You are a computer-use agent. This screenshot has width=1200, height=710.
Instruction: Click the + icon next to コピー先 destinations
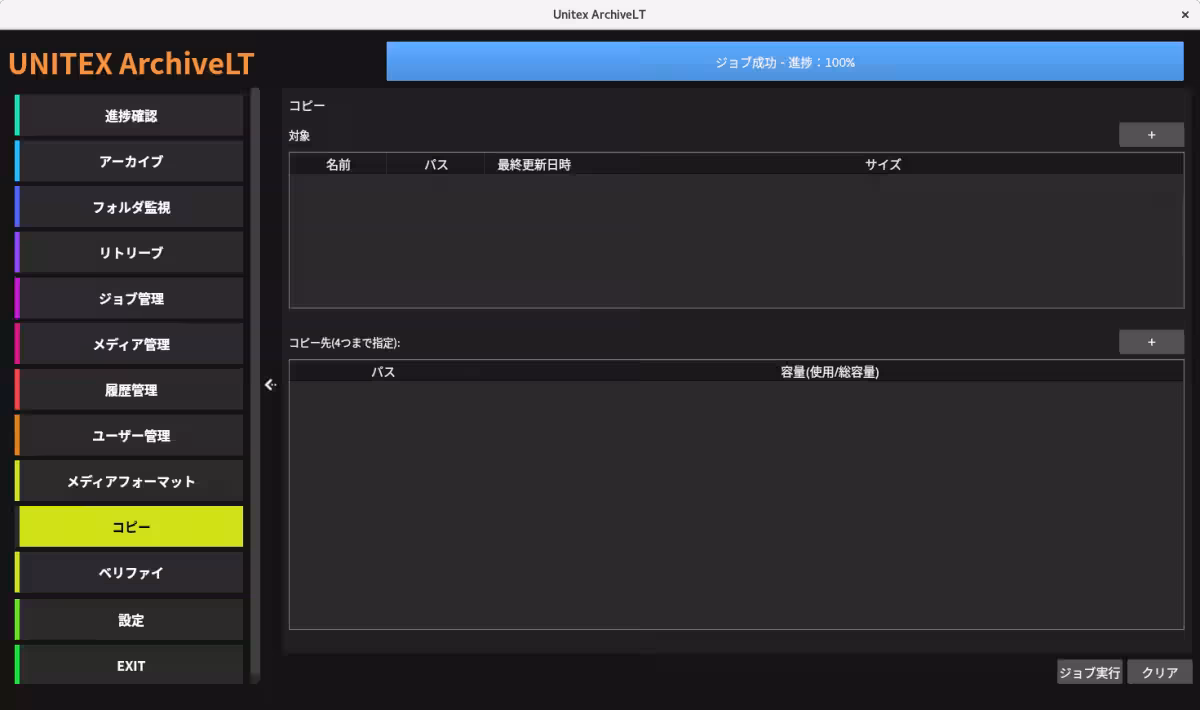pyautogui.click(x=1151, y=342)
